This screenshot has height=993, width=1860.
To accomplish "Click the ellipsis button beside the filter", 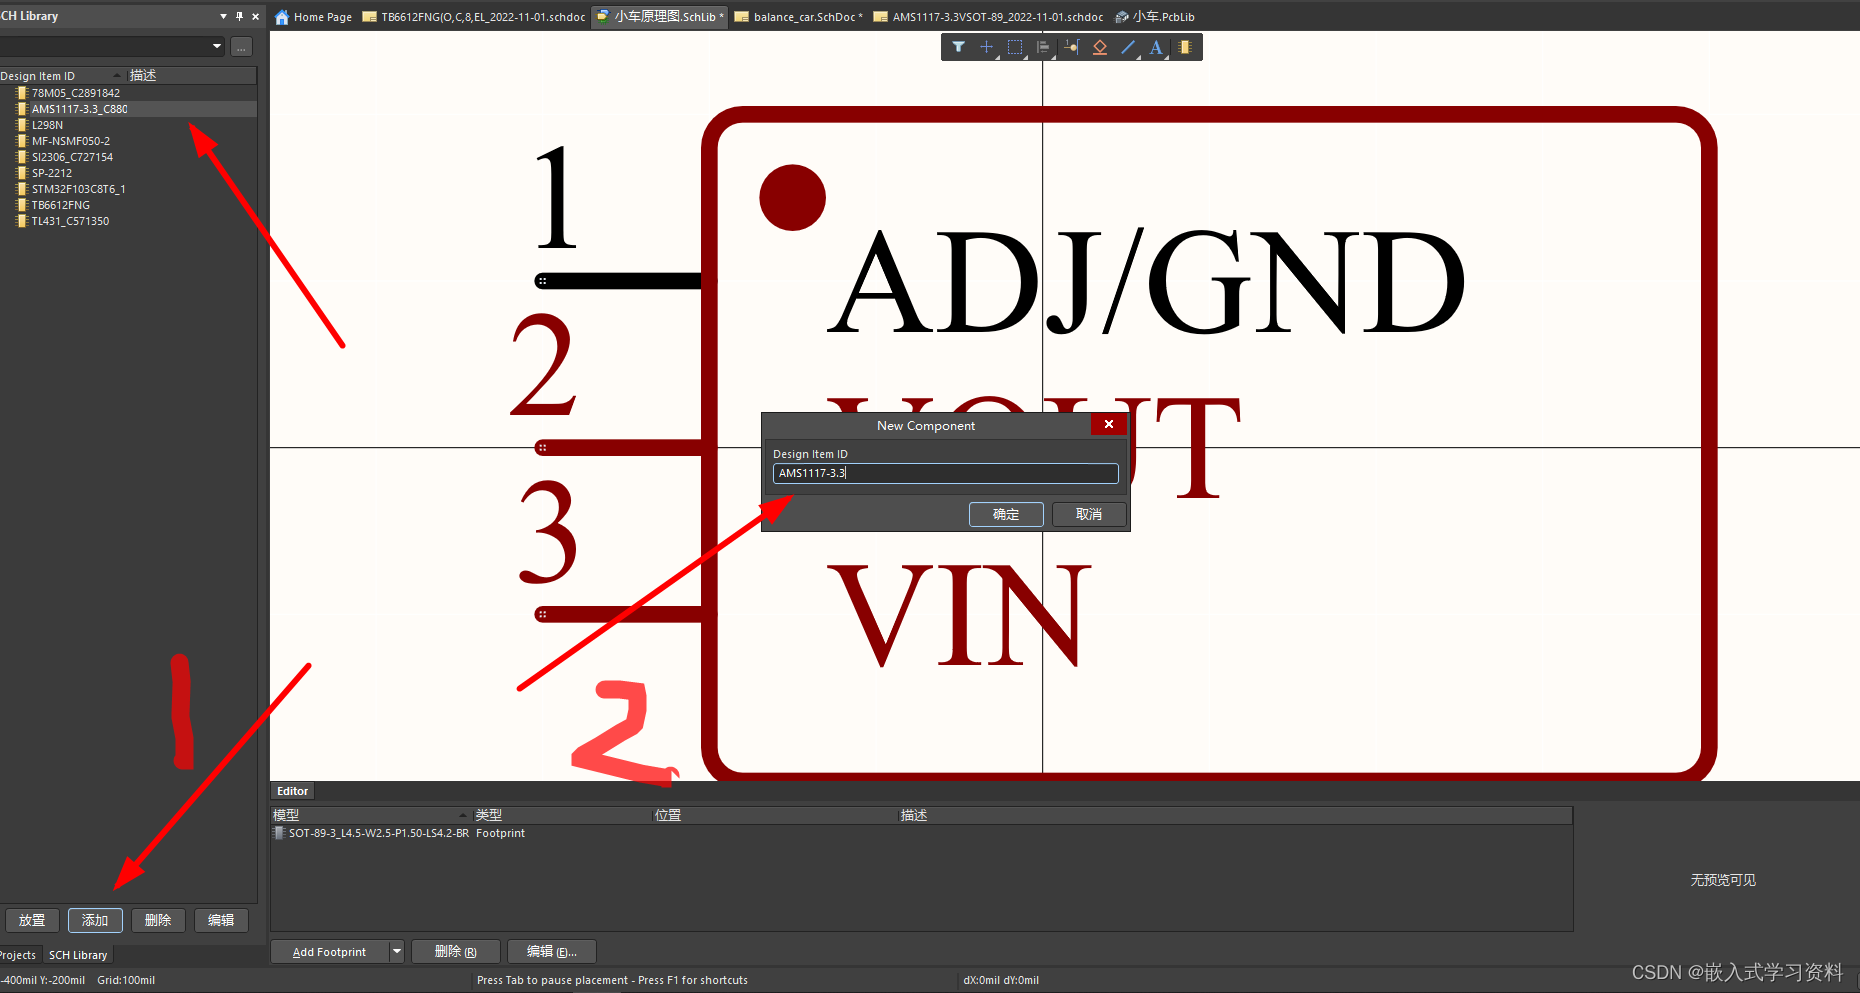I will [241, 46].
